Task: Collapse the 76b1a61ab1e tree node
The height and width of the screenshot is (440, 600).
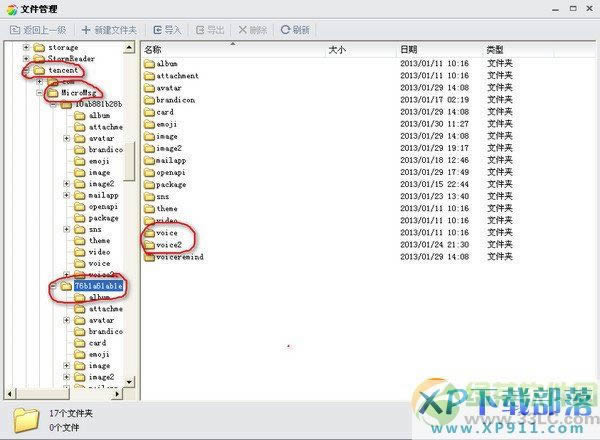Action: click(x=53, y=286)
